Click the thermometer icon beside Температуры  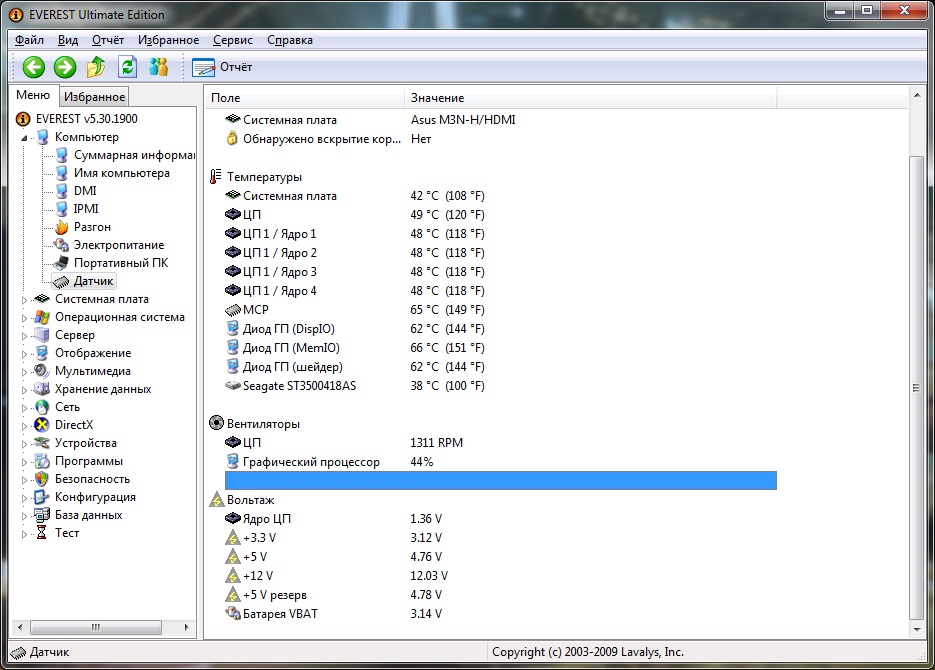(x=216, y=176)
